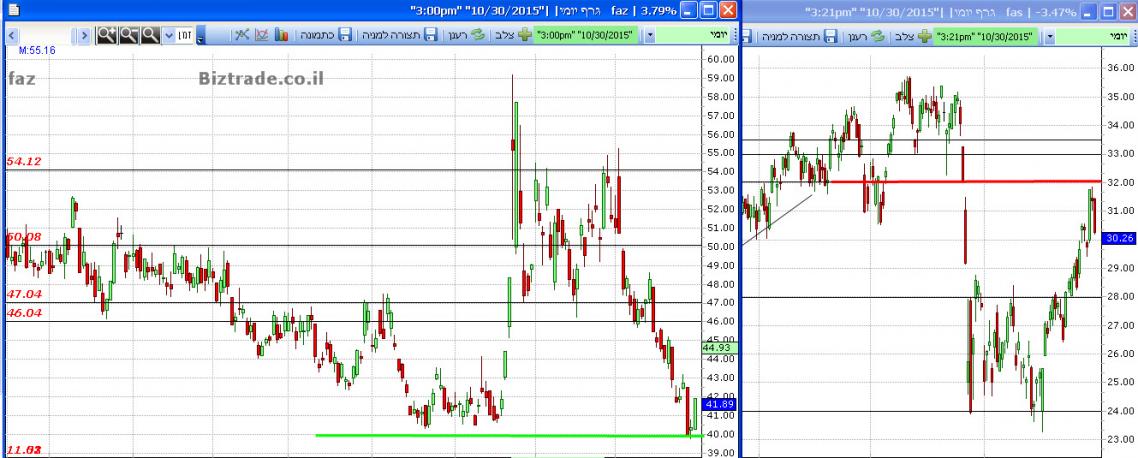Expand the fas daily interval dropdown arrow
Image resolution: width=1138 pixels, height=458 pixels.
1050,36
